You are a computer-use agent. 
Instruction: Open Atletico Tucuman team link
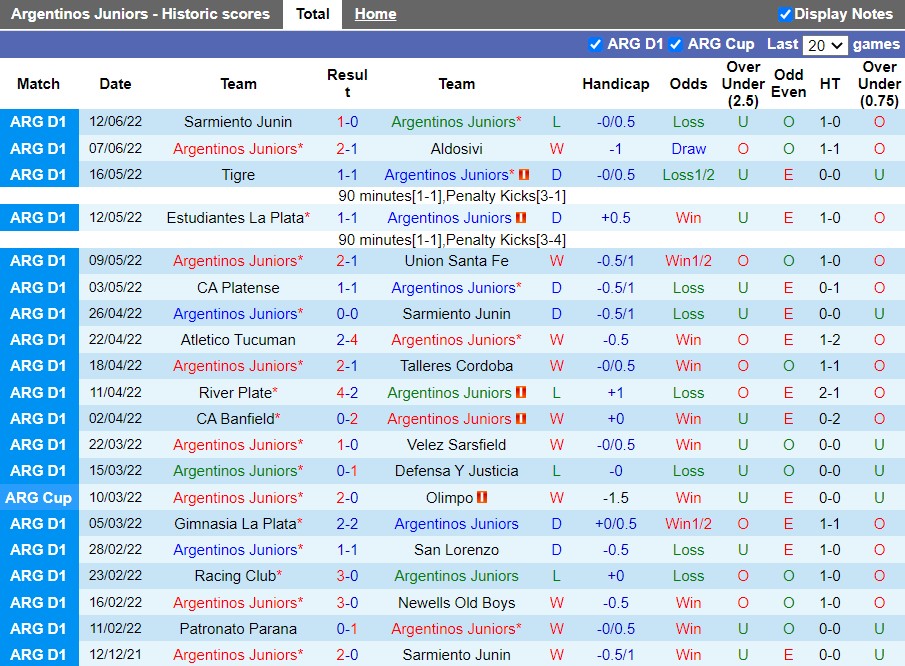[x=238, y=340]
